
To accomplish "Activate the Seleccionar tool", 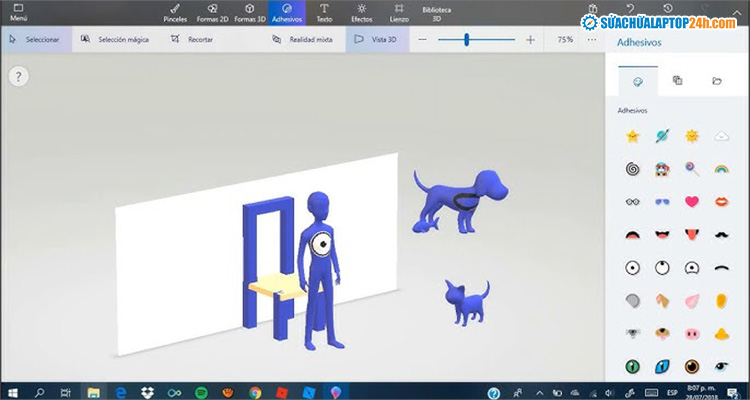I will click(x=35, y=39).
